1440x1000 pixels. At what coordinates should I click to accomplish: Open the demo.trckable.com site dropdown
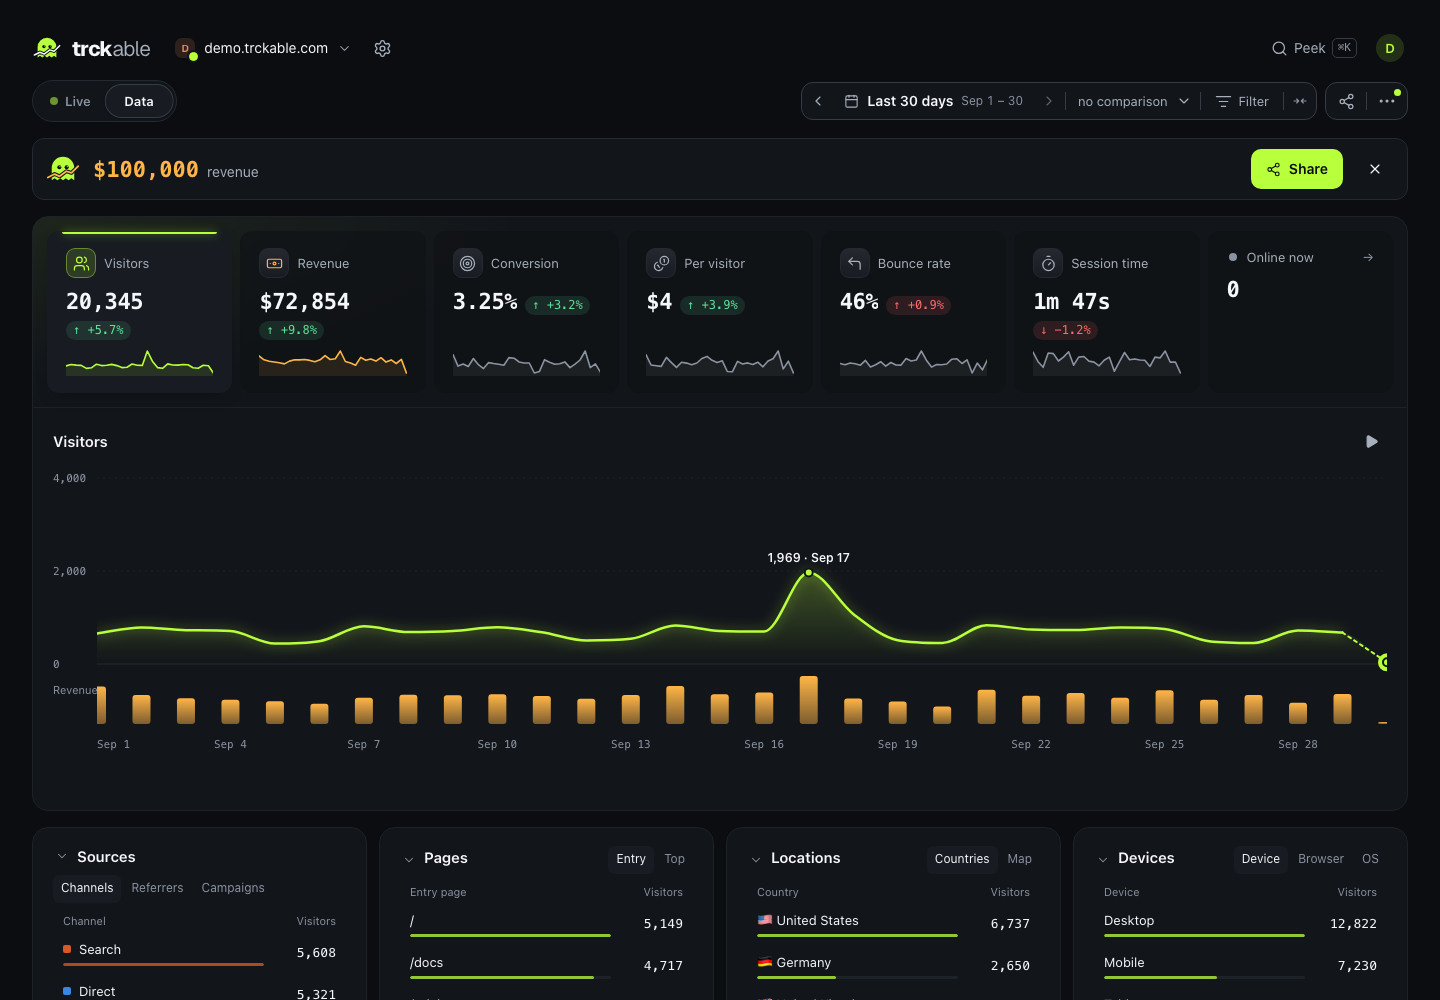(x=265, y=48)
